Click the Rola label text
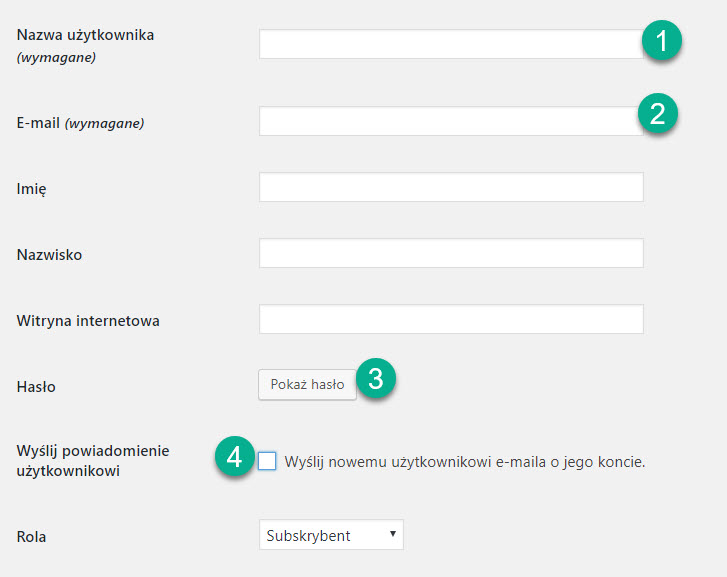The image size is (727, 577). tap(31, 537)
